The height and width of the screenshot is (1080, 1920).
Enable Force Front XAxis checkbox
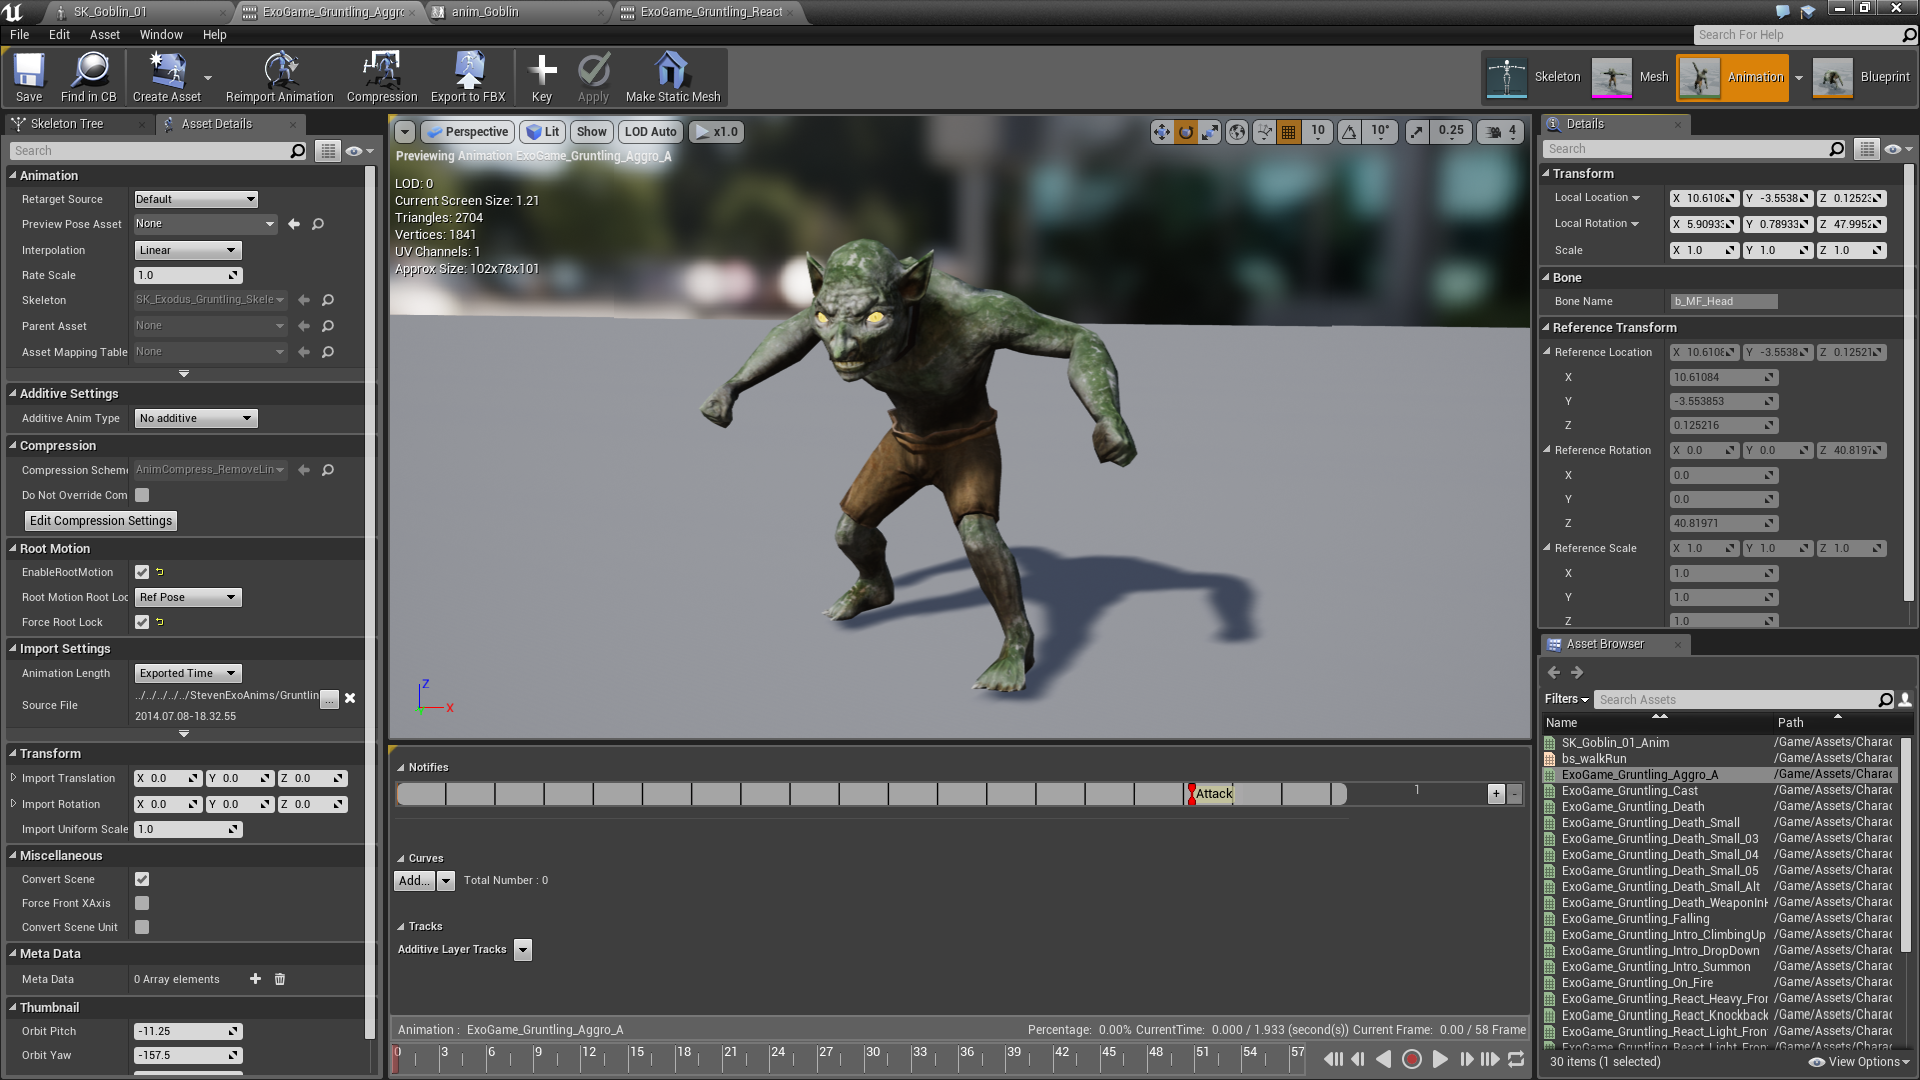coord(142,903)
